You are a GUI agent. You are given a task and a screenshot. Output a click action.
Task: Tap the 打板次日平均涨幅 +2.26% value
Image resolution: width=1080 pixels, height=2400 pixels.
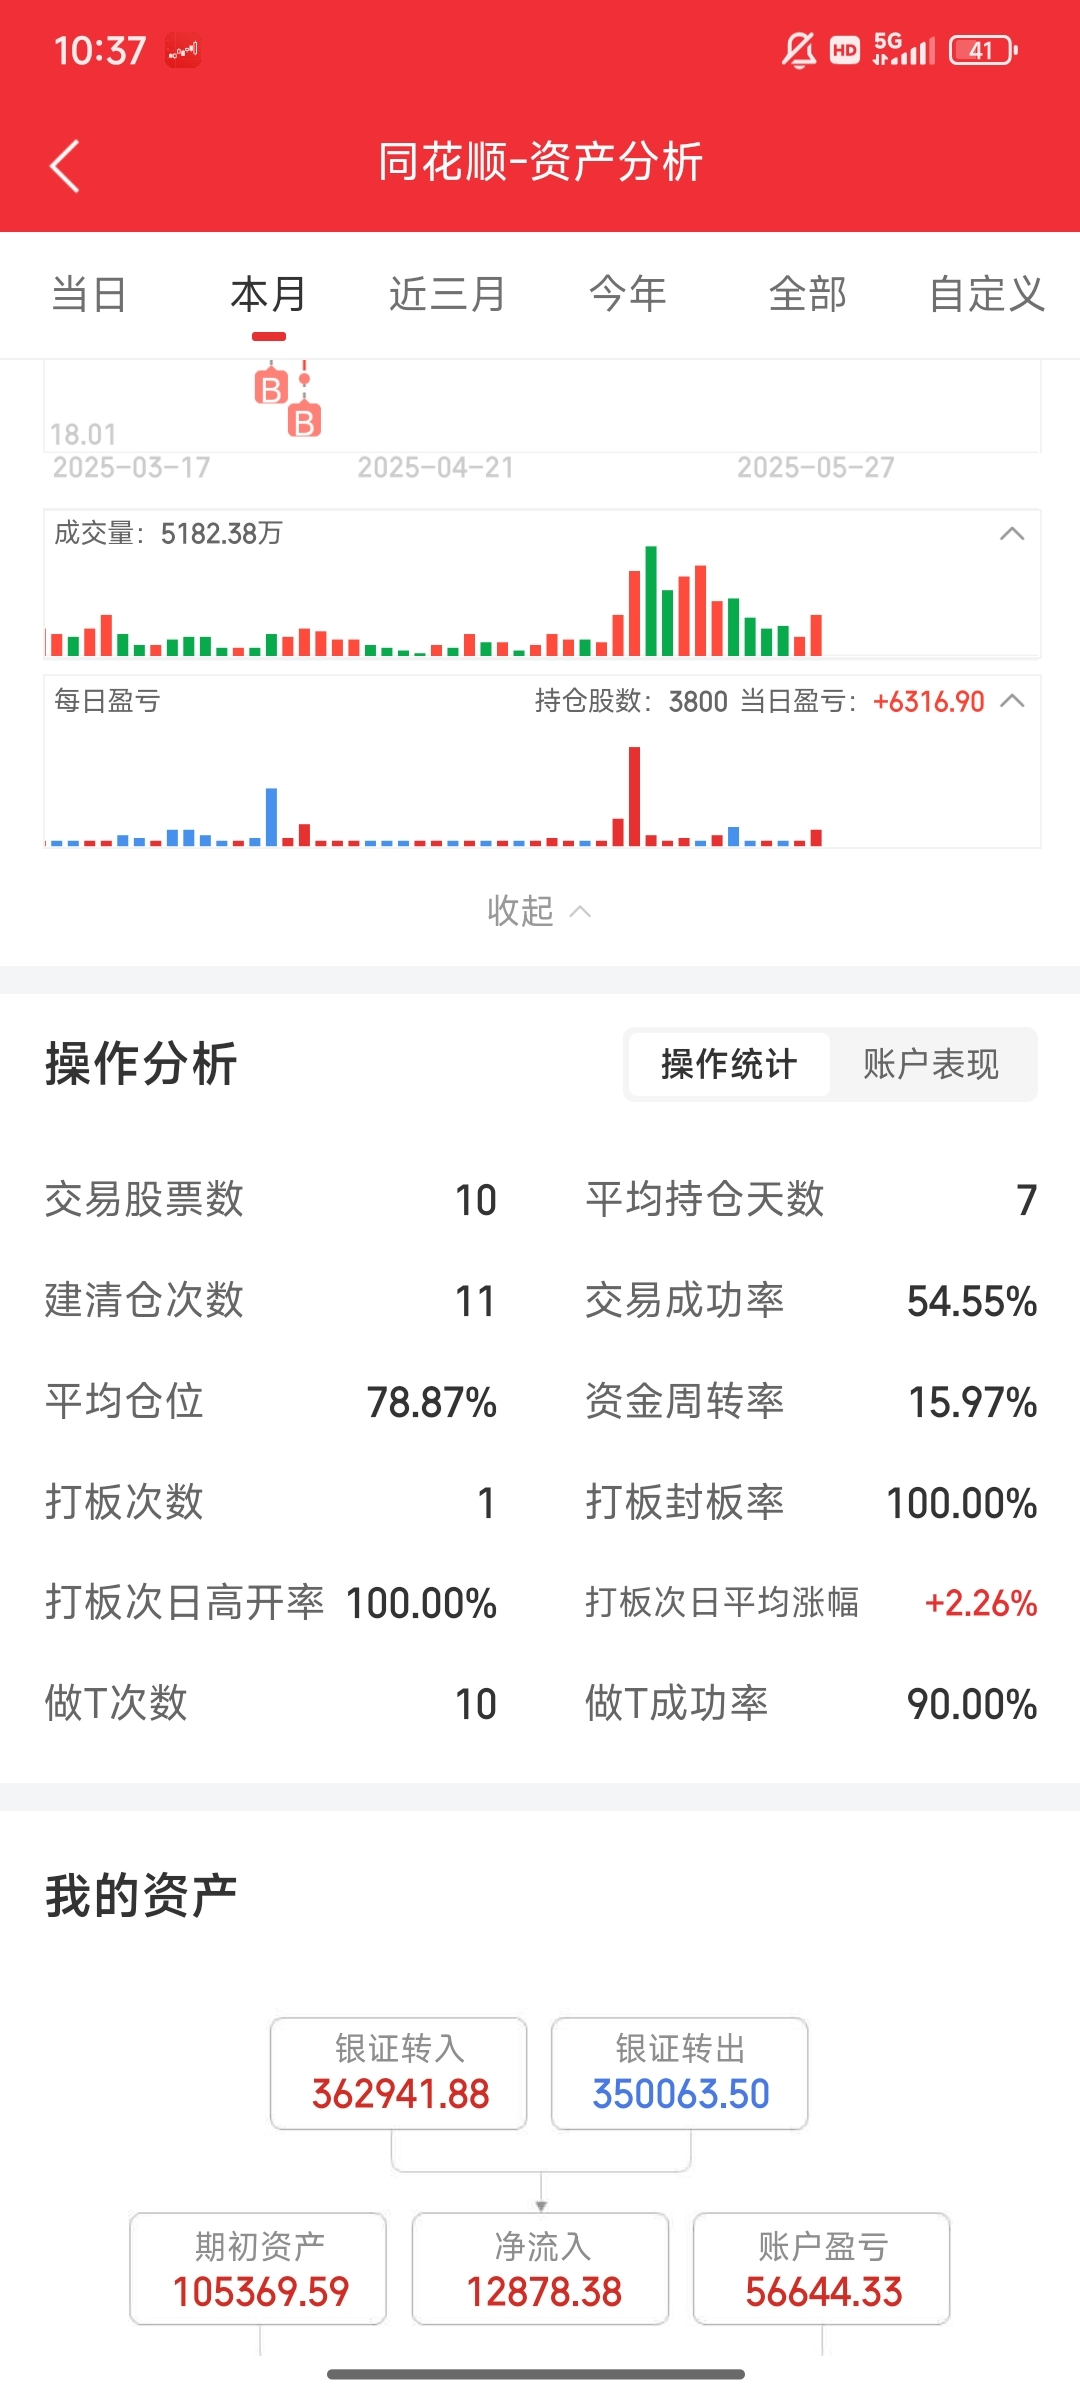click(x=981, y=1603)
